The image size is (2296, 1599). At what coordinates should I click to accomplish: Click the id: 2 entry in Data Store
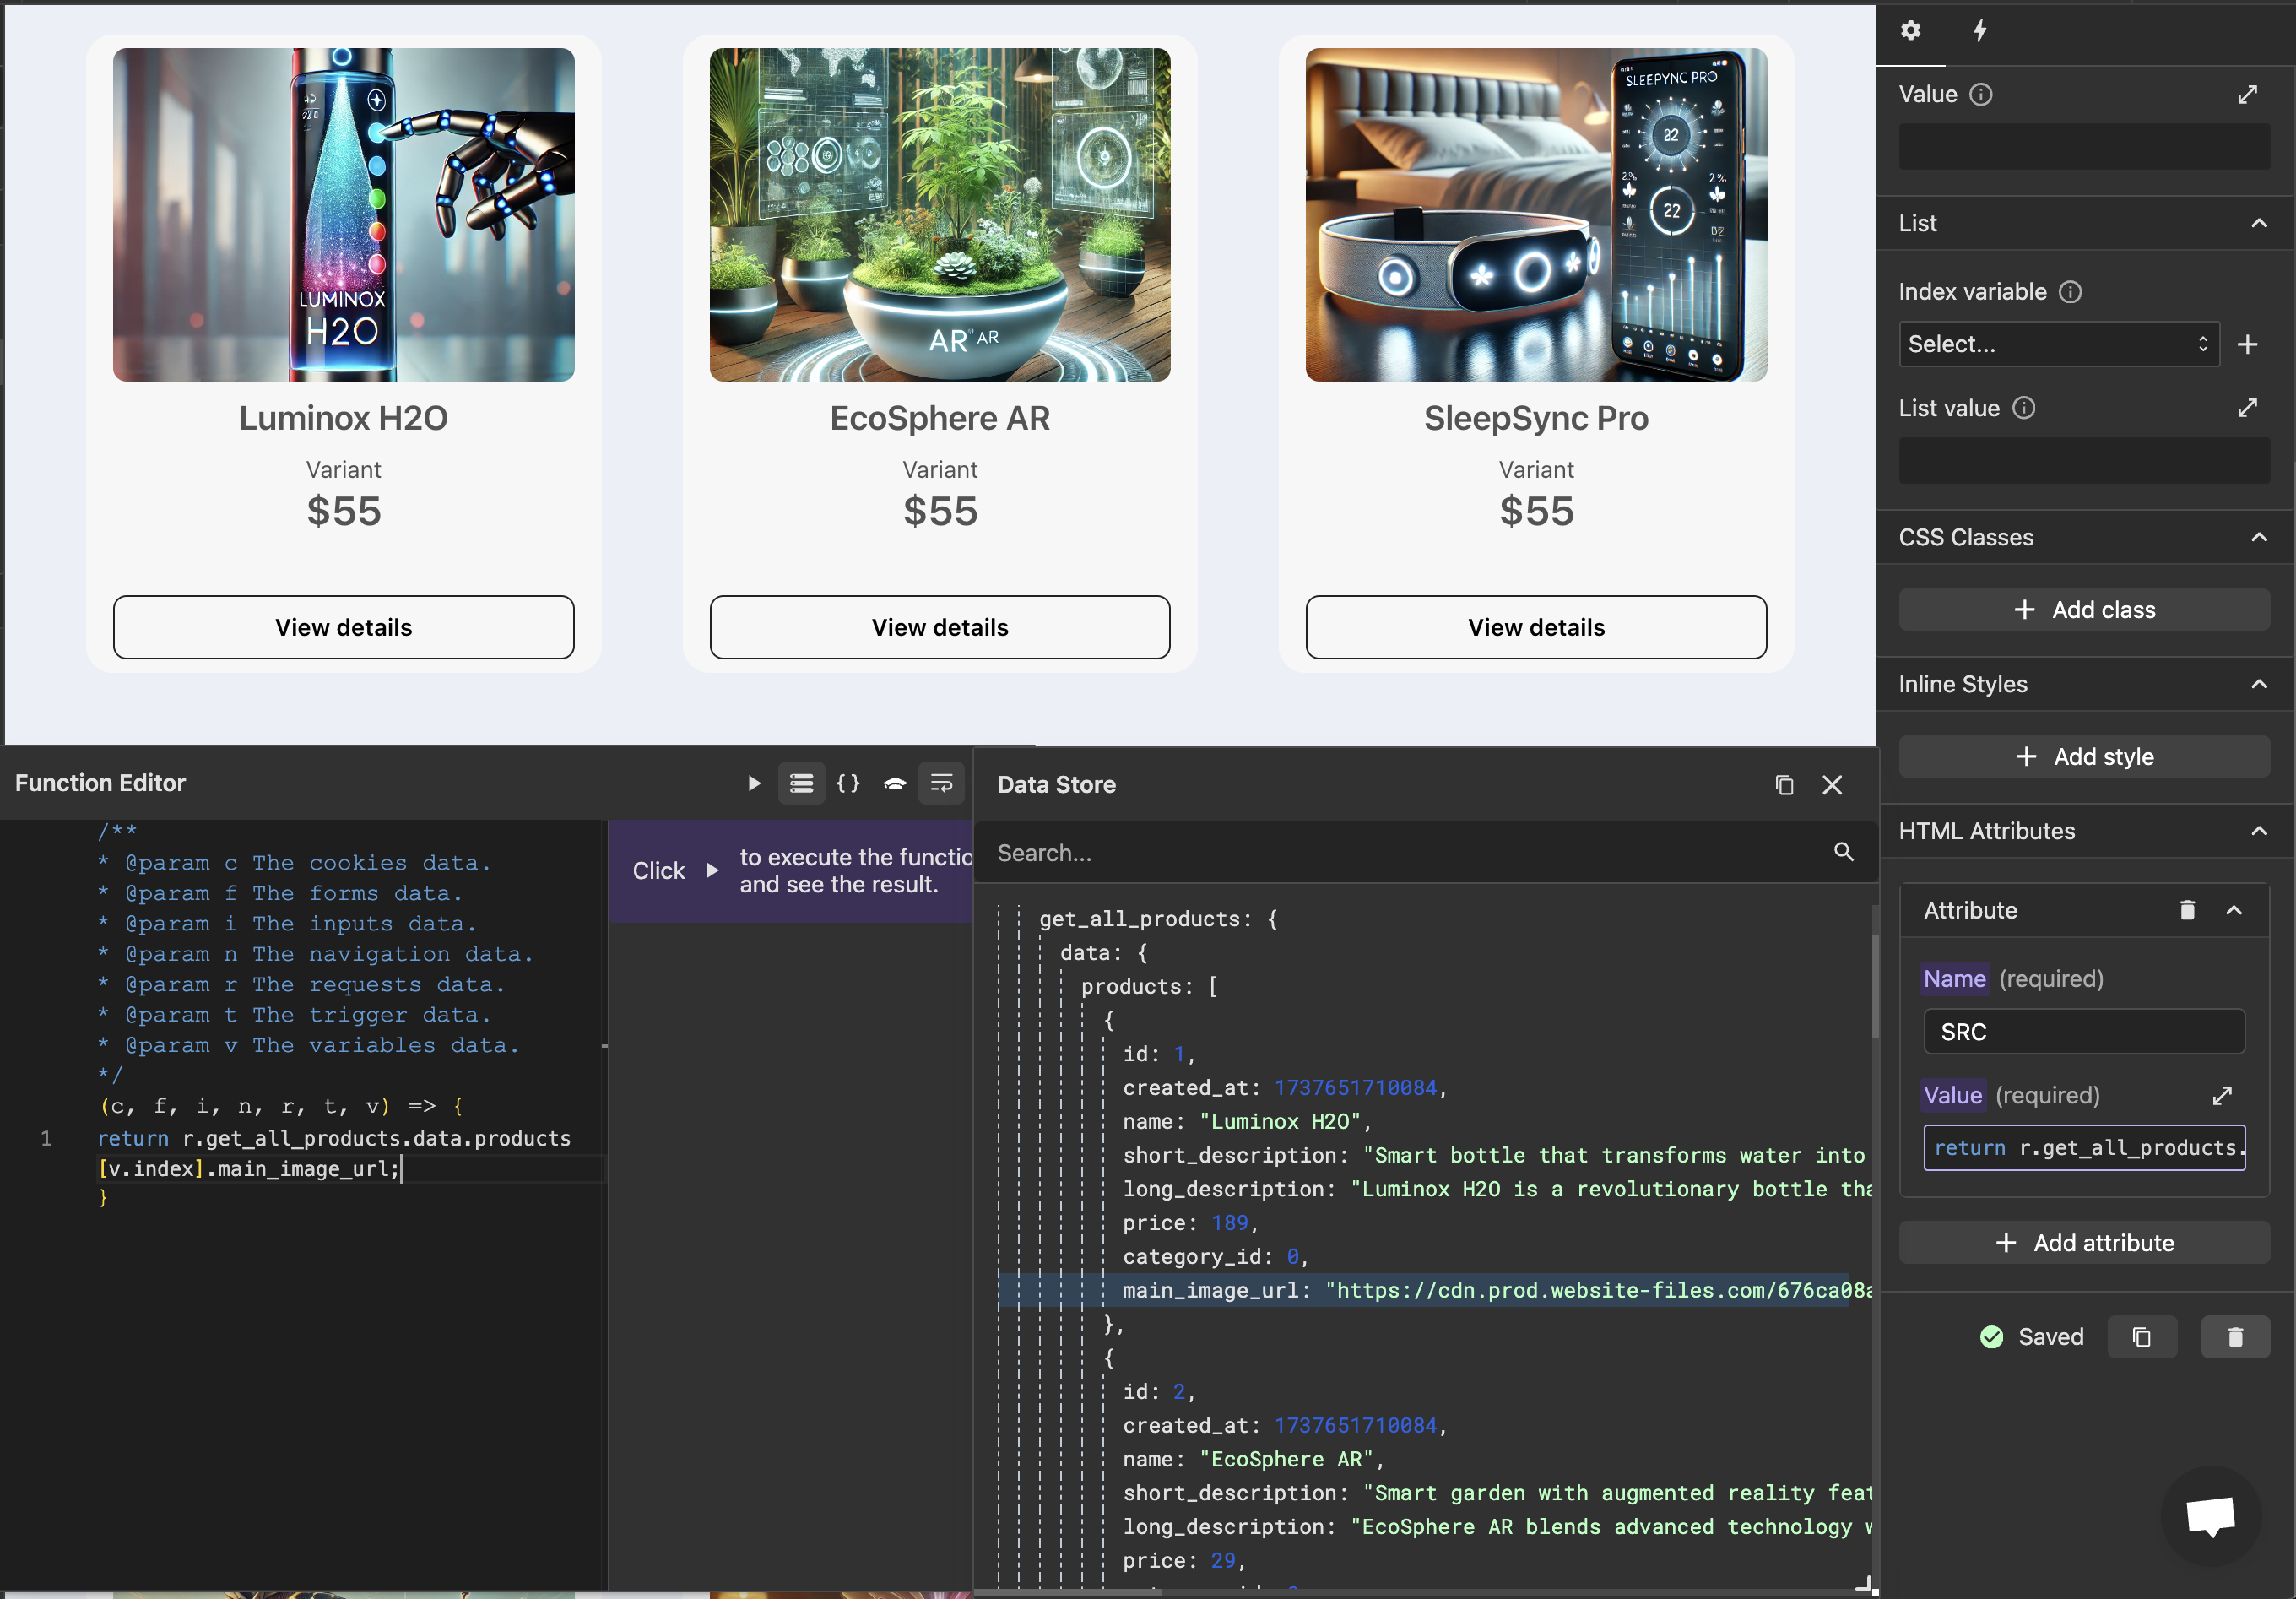1158,1391
